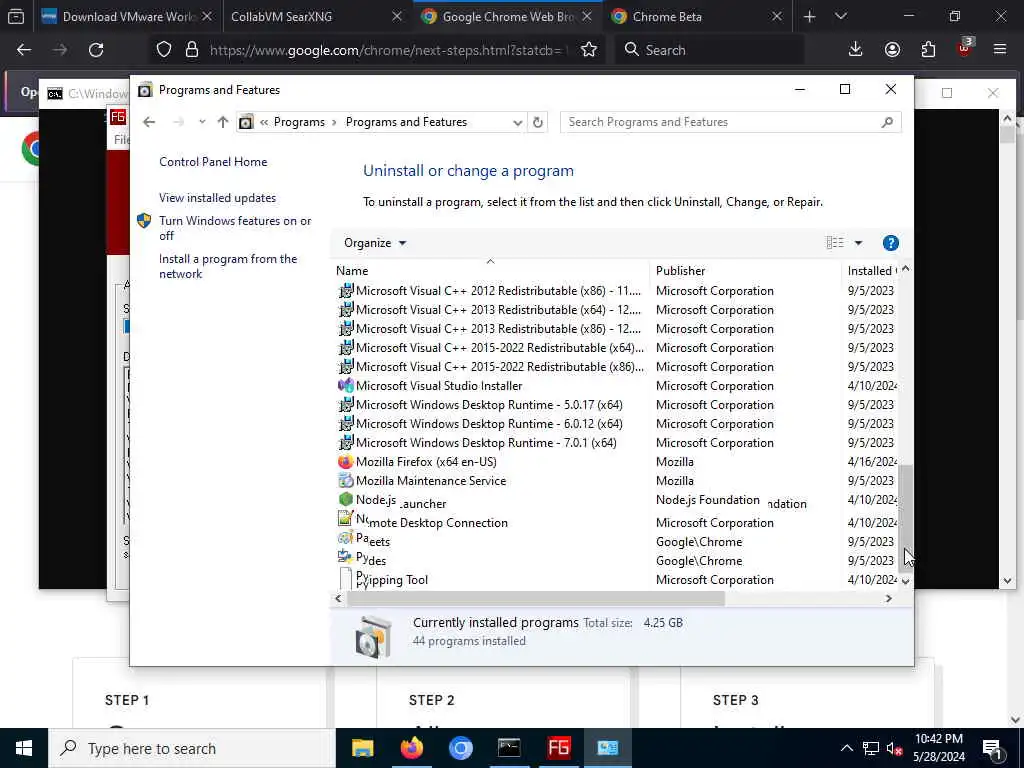Open the Organize dropdown menu
This screenshot has width=1024, height=768.
[375, 243]
